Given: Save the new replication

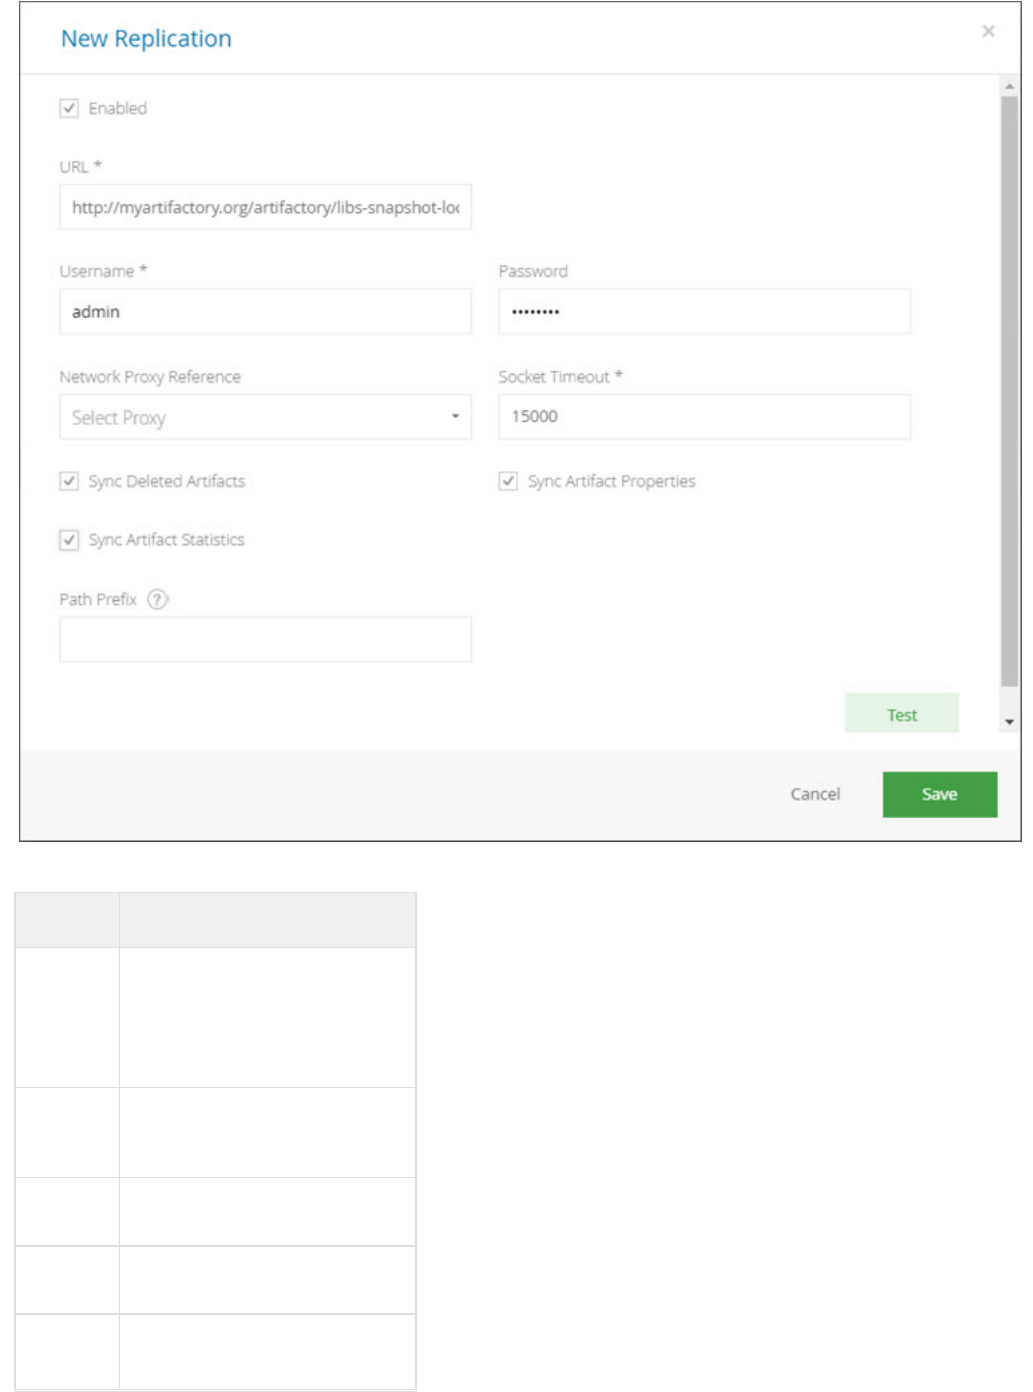Looking at the screenshot, I should 939,794.
